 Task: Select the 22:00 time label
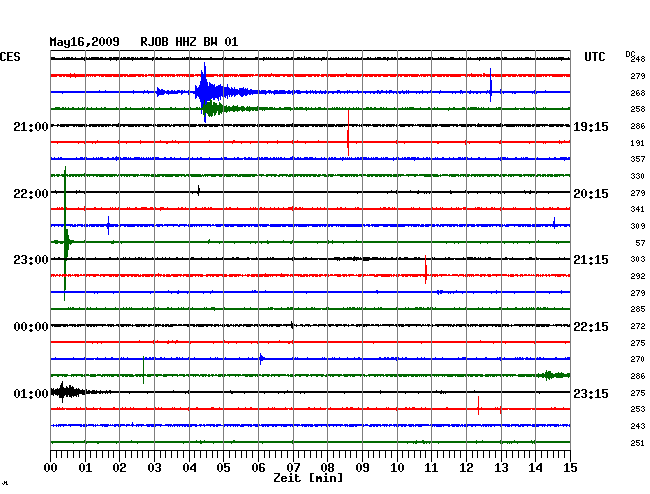point(31,194)
